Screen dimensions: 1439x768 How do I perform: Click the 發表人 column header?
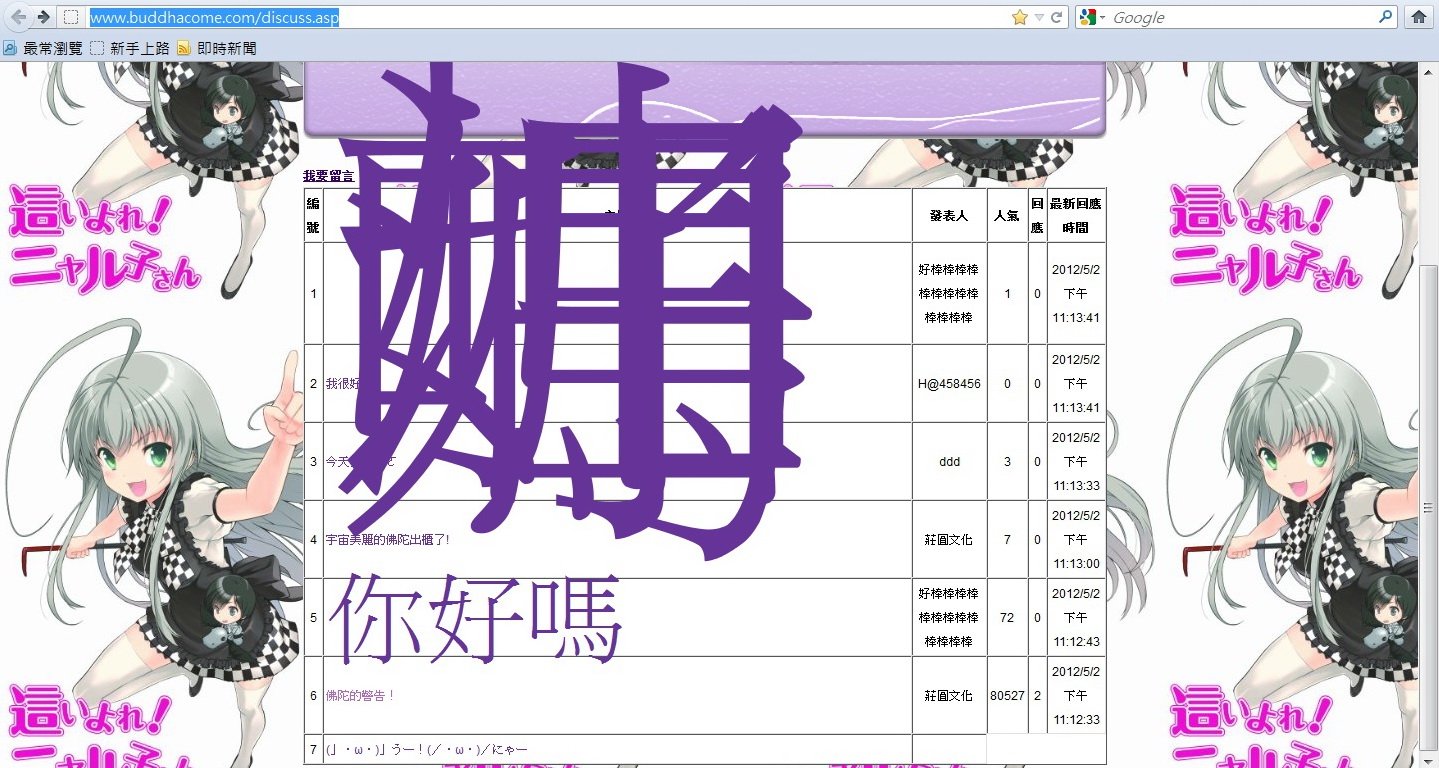click(949, 216)
